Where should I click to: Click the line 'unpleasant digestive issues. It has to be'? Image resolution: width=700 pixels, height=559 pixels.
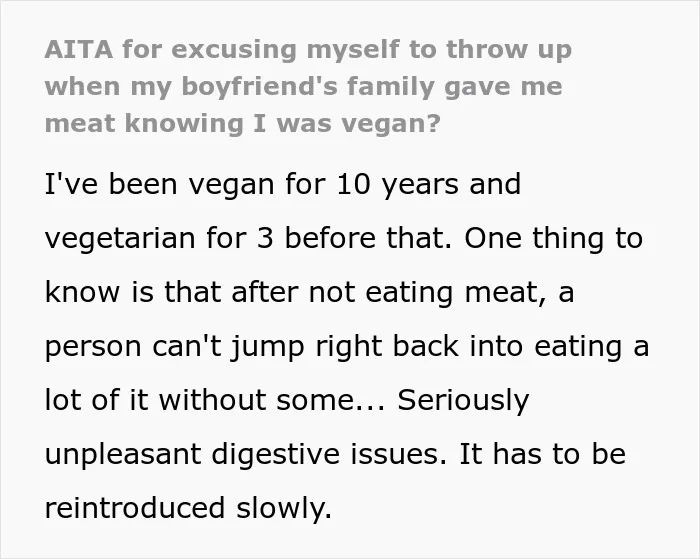335,454
